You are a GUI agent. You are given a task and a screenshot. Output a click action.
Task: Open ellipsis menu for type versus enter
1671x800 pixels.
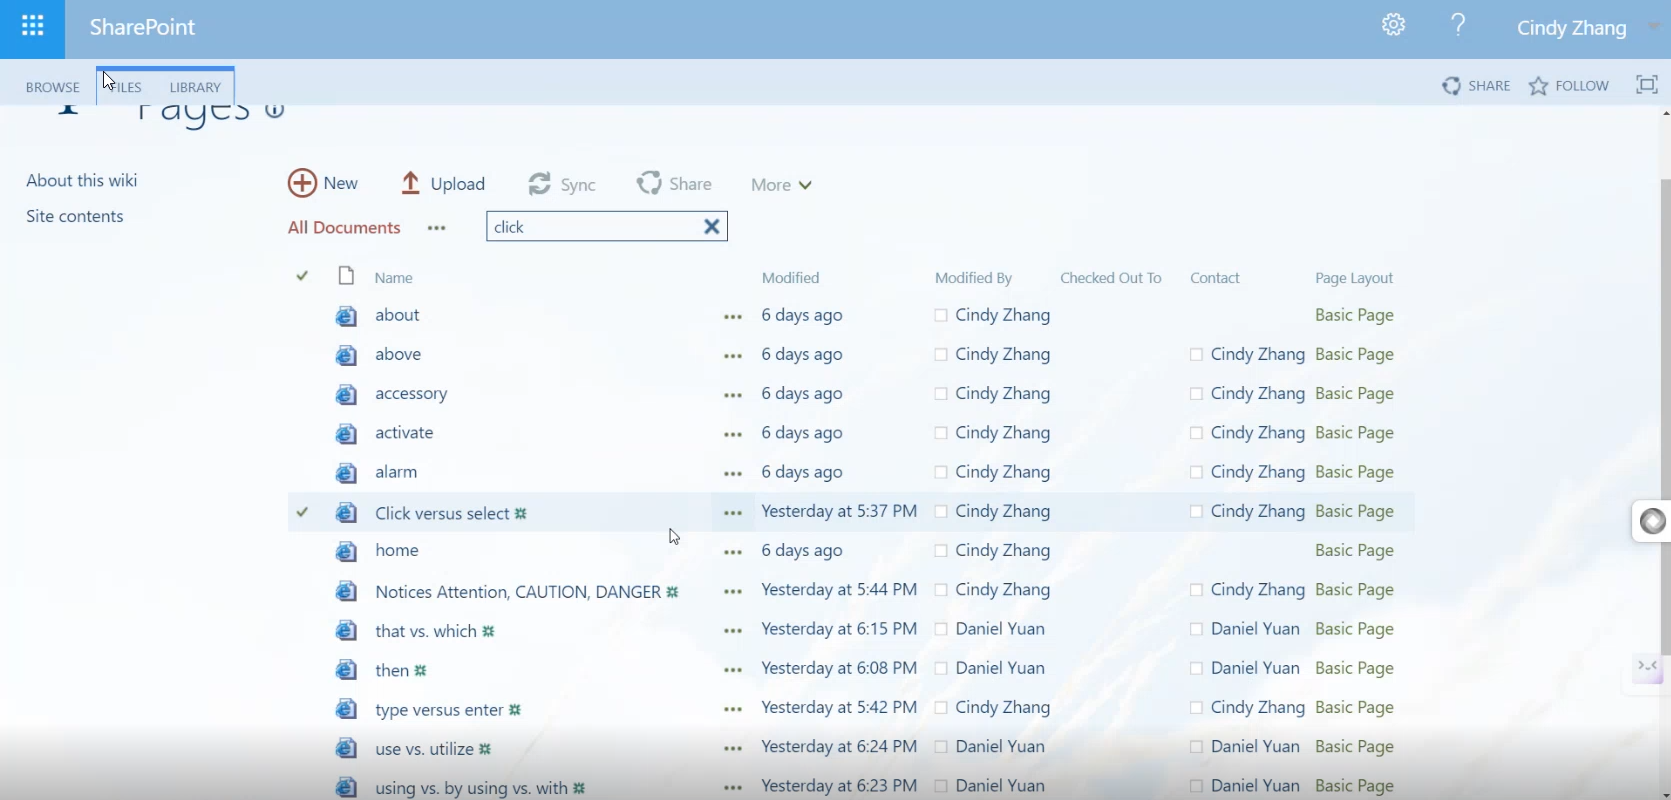point(733,709)
